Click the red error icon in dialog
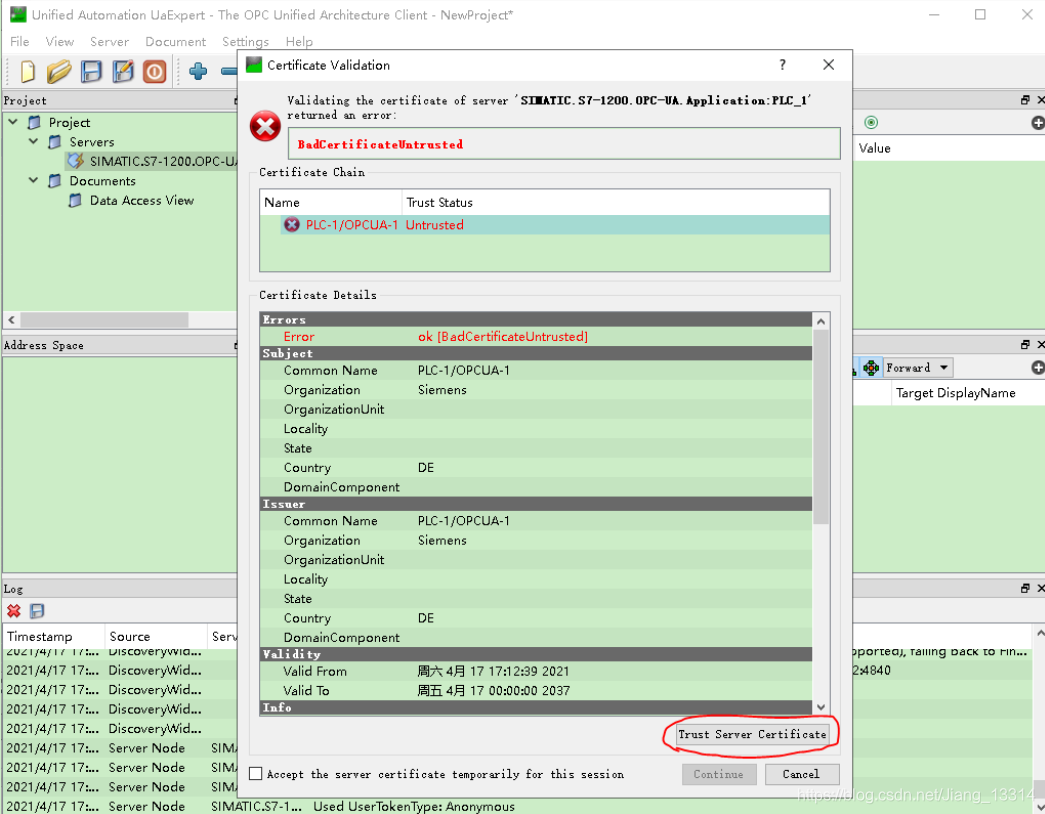 pos(265,126)
